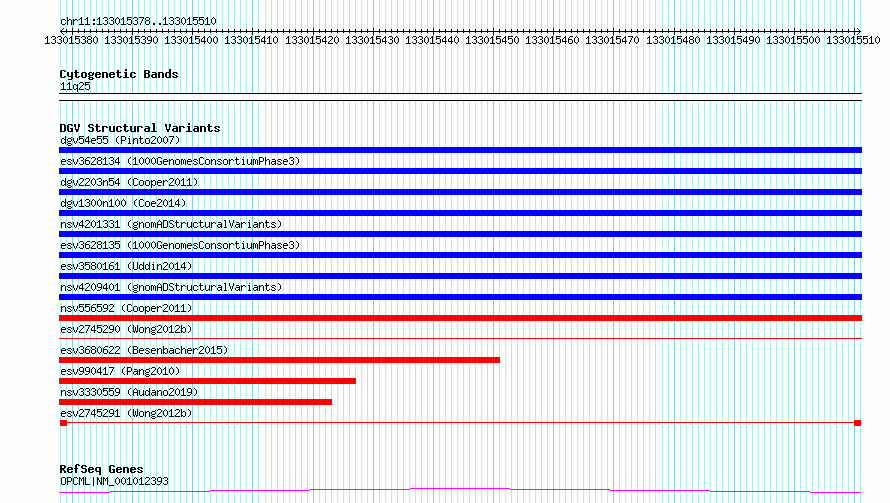Click blue bar under dgv2203n54
The image size is (890, 503).
tap(460, 192)
